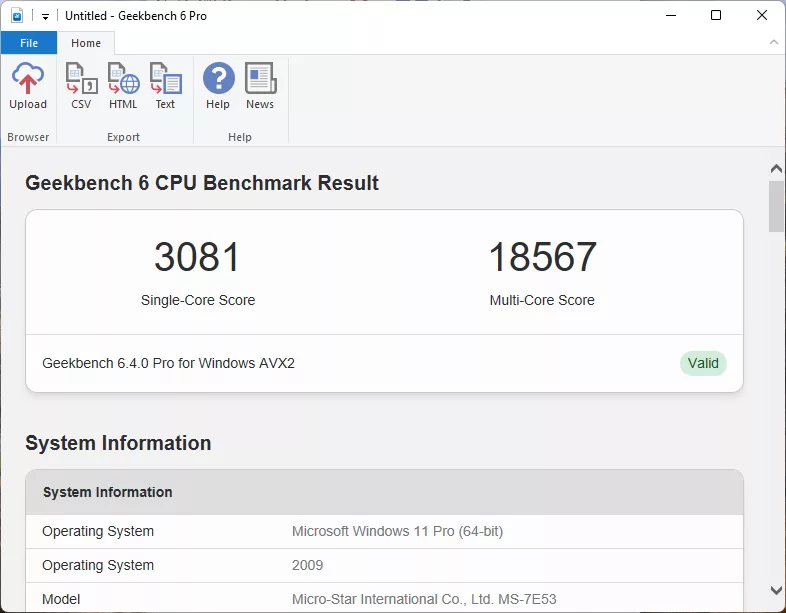Click the scrollbar down arrow
786x613 pixels.
click(x=776, y=590)
